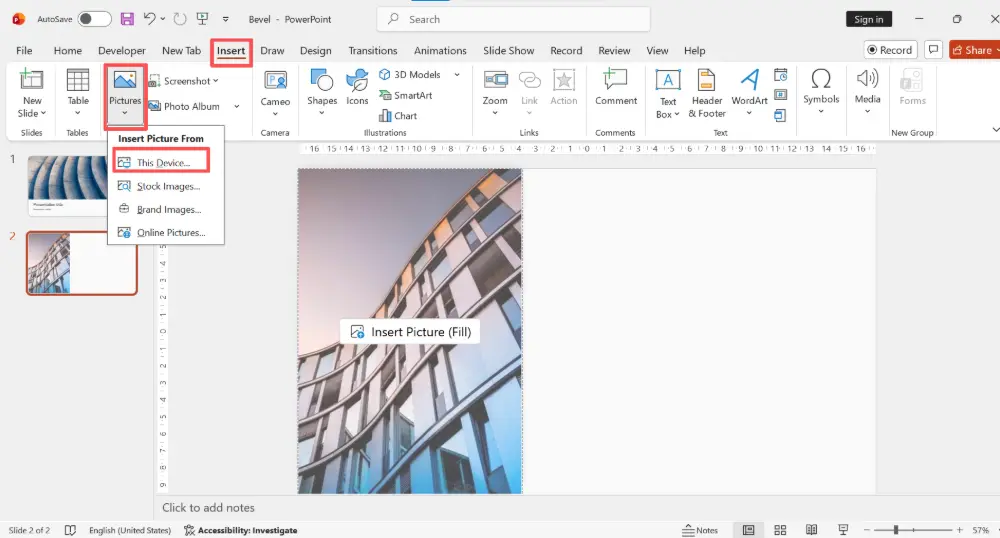Viewport: 1000px width, 538px height.
Task: Click the Share button
Action: coord(974,50)
